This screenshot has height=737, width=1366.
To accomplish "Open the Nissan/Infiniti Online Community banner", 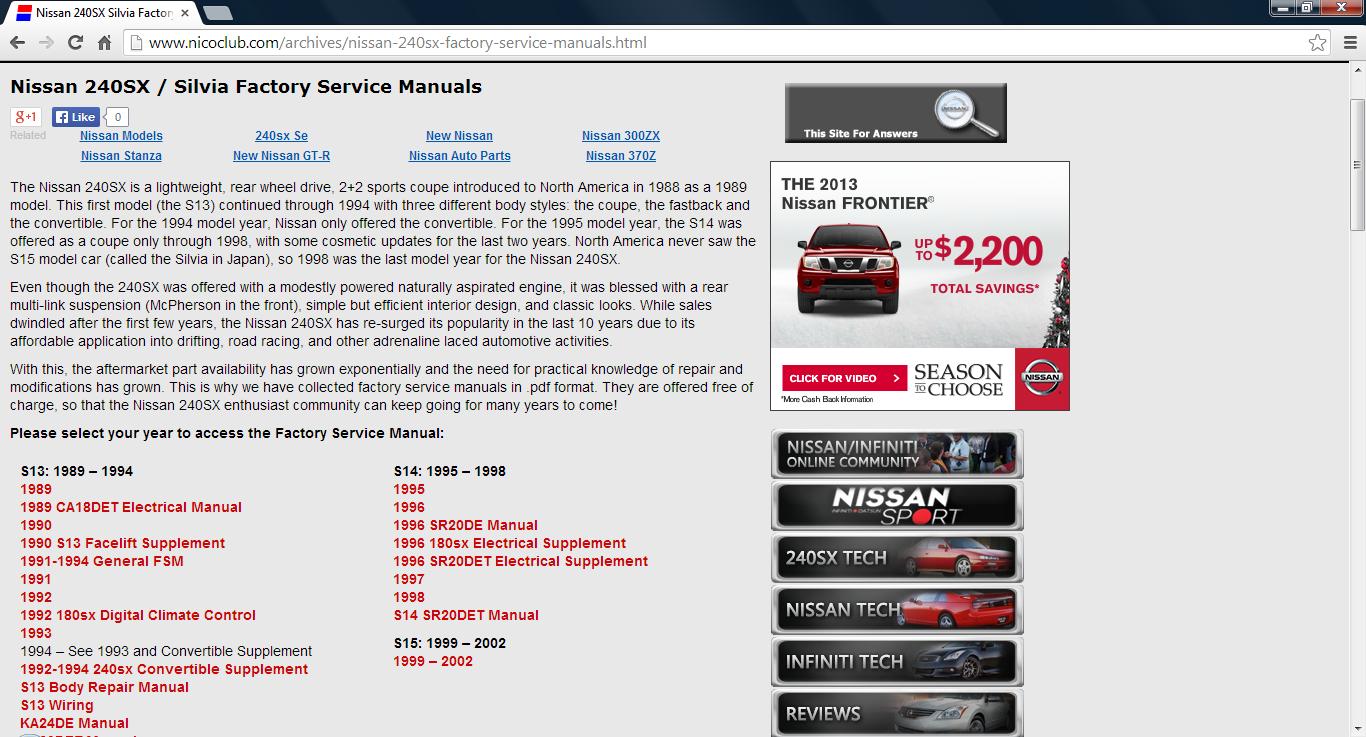I will coord(897,454).
